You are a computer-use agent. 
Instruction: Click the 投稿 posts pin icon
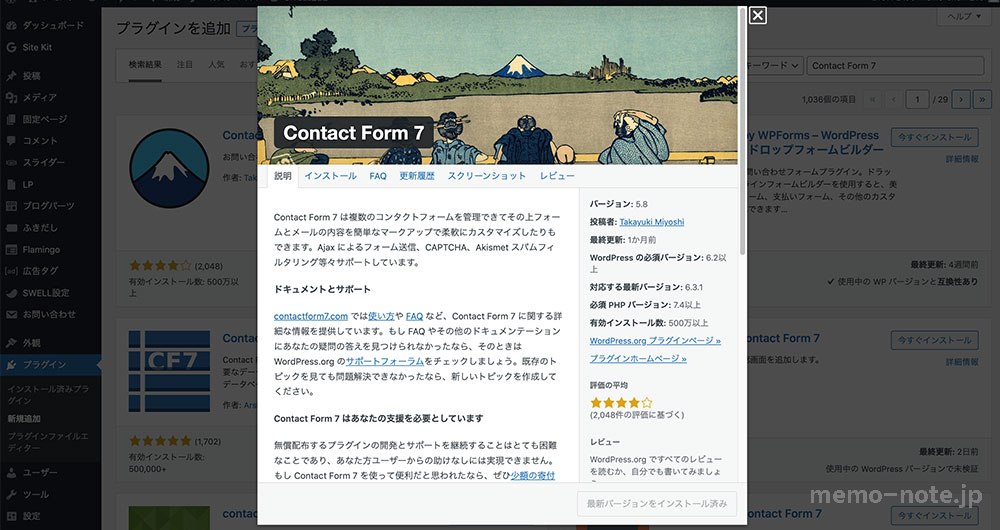point(11,76)
